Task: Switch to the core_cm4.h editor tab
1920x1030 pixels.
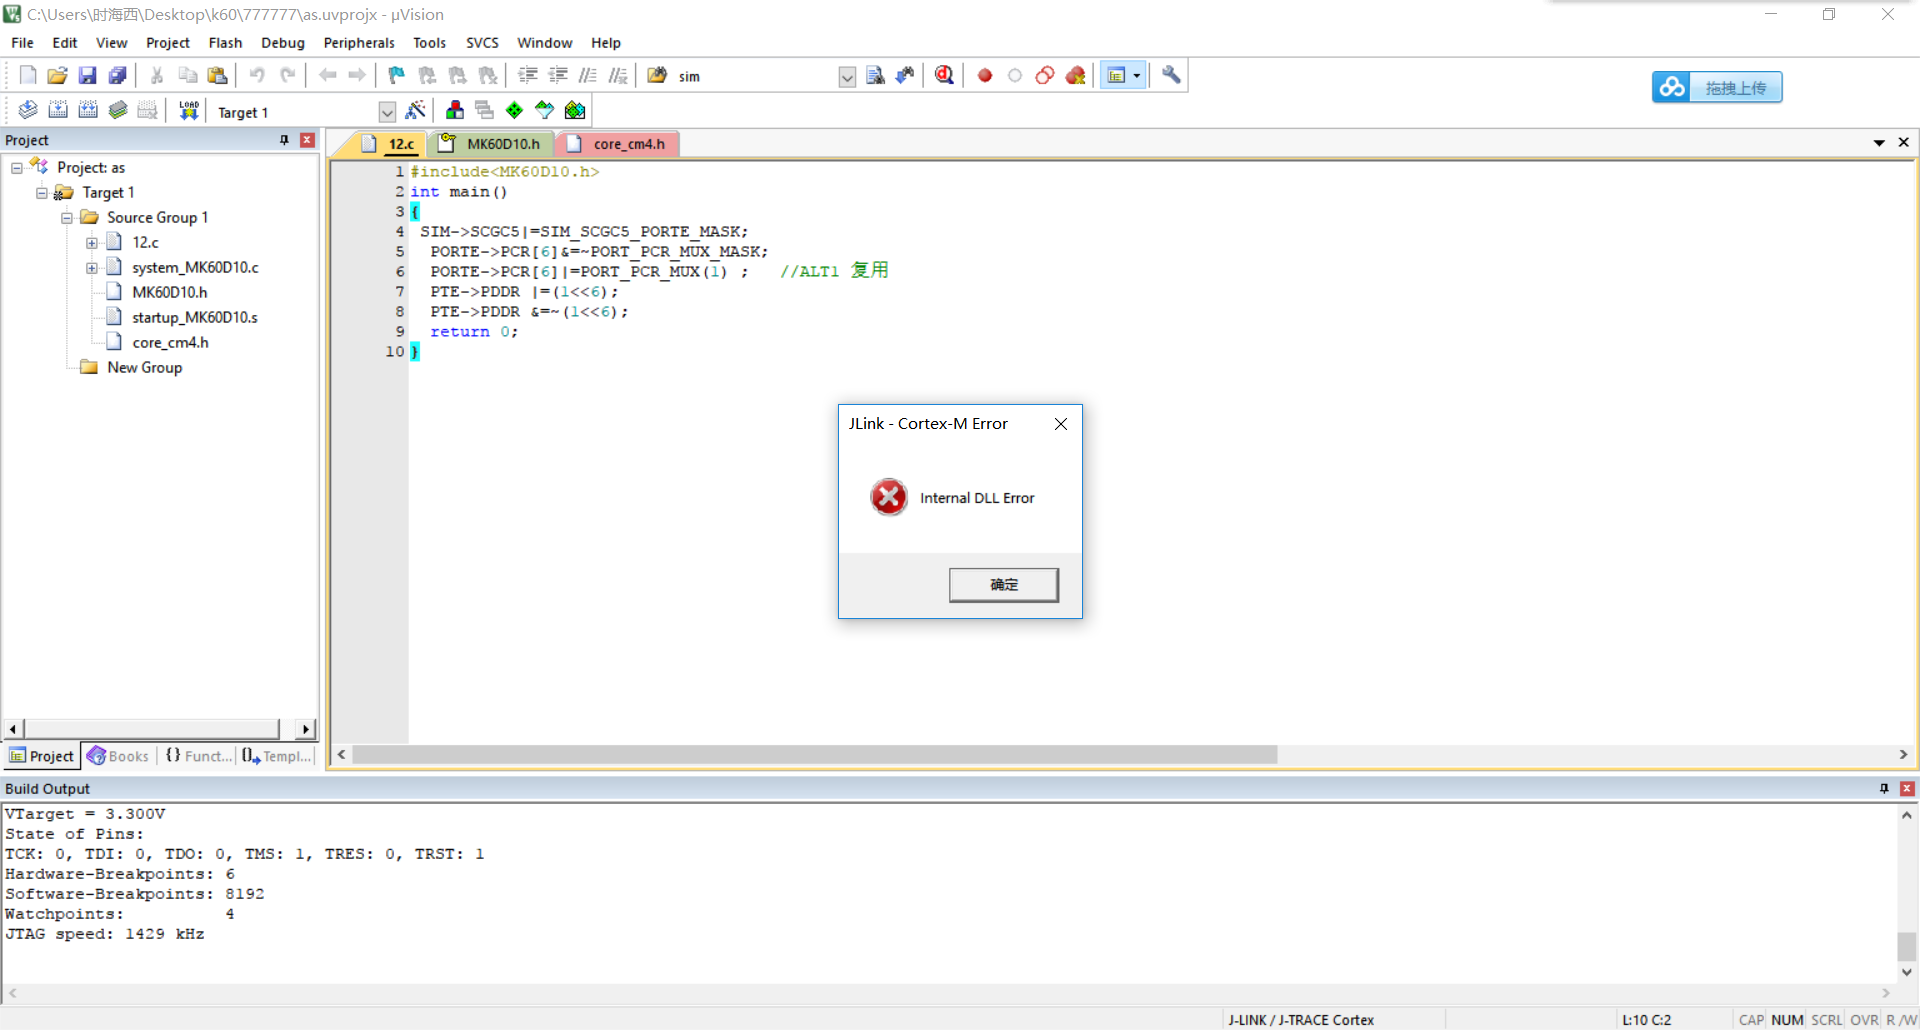Action: (618, 144)
